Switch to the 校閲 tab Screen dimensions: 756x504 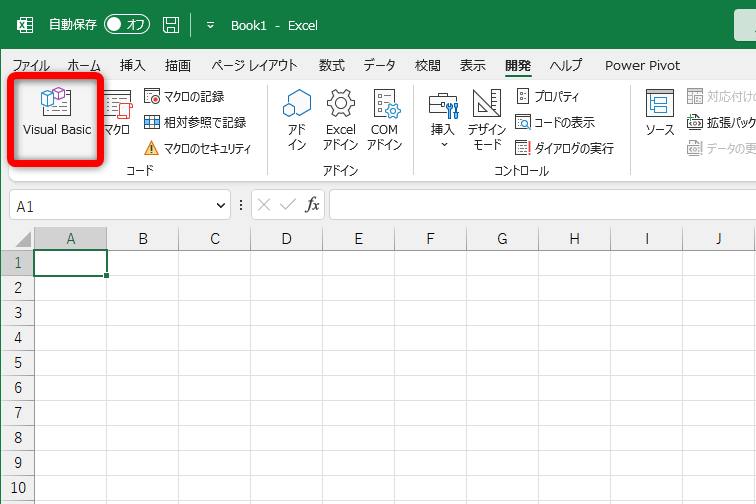(x=428, y=65)
